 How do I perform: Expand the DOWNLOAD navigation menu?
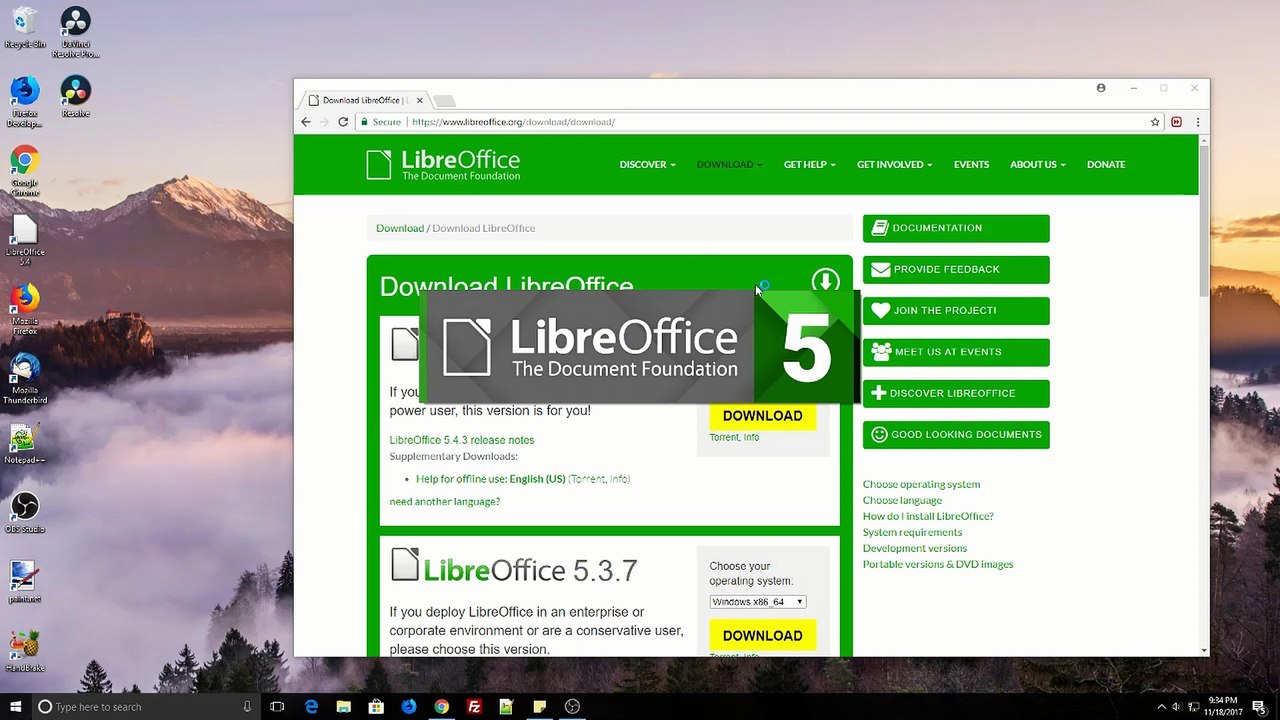729,164
